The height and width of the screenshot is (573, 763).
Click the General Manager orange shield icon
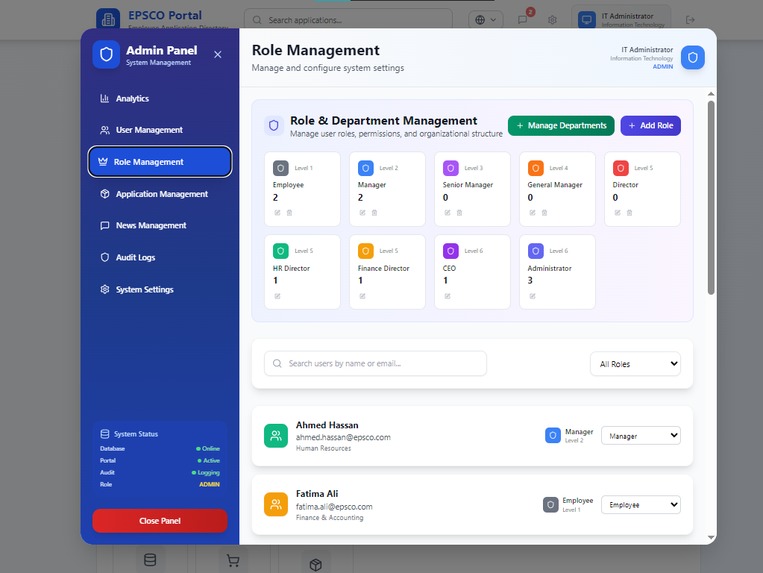click(536, 168)
